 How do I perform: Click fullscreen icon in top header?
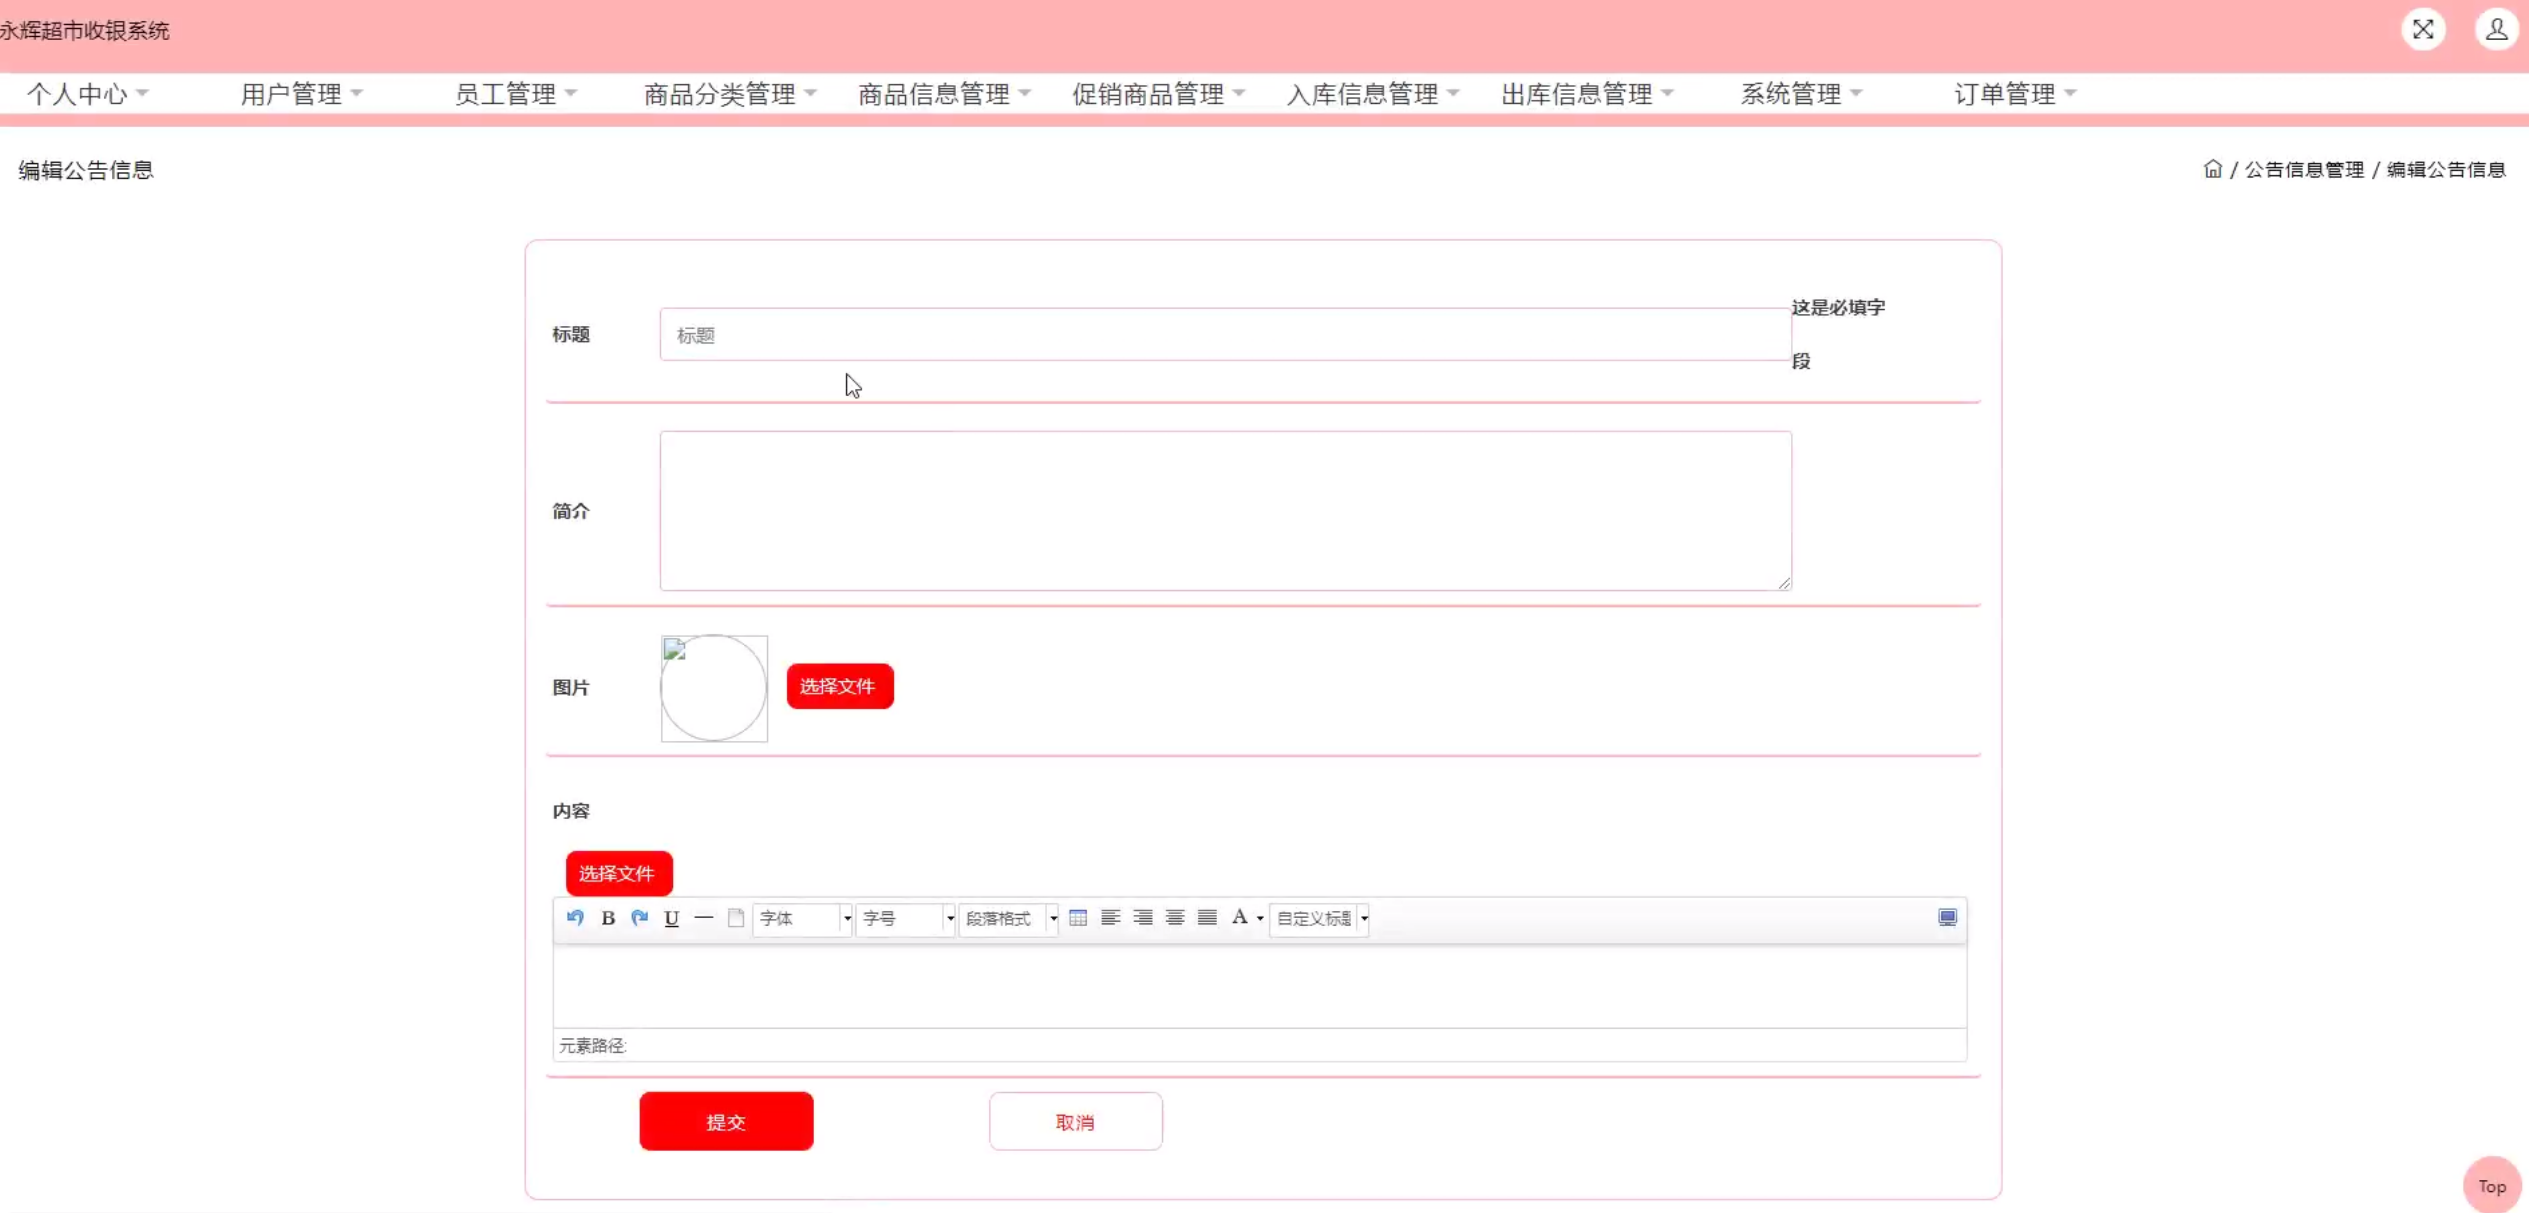(2422, 30)
